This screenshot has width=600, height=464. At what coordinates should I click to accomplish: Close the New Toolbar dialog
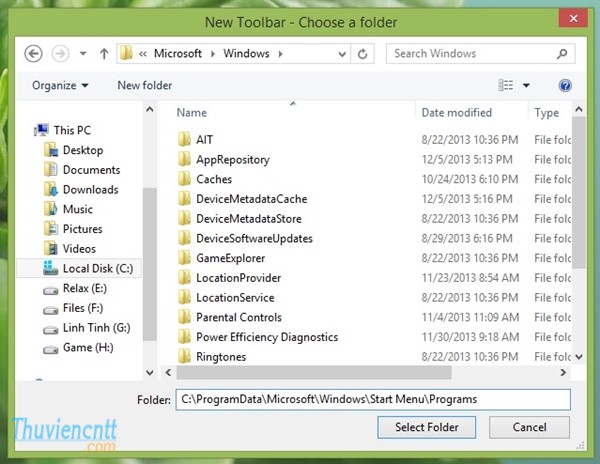coord(573,18)
